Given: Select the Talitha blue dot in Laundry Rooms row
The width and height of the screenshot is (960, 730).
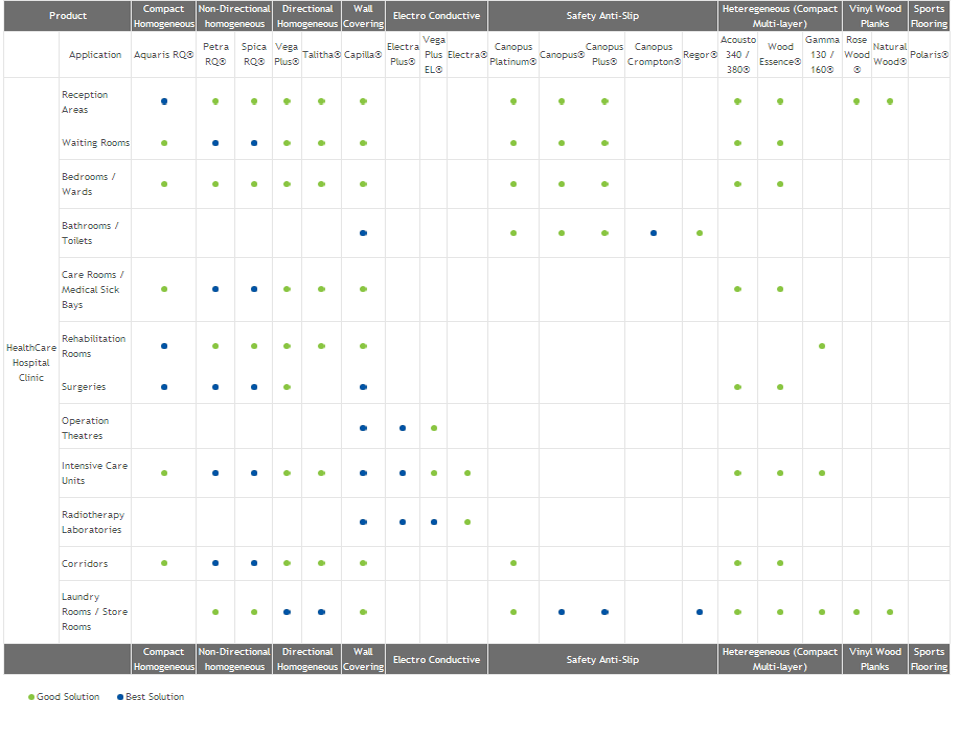Looking at the screenshot, I should (321, 612).
